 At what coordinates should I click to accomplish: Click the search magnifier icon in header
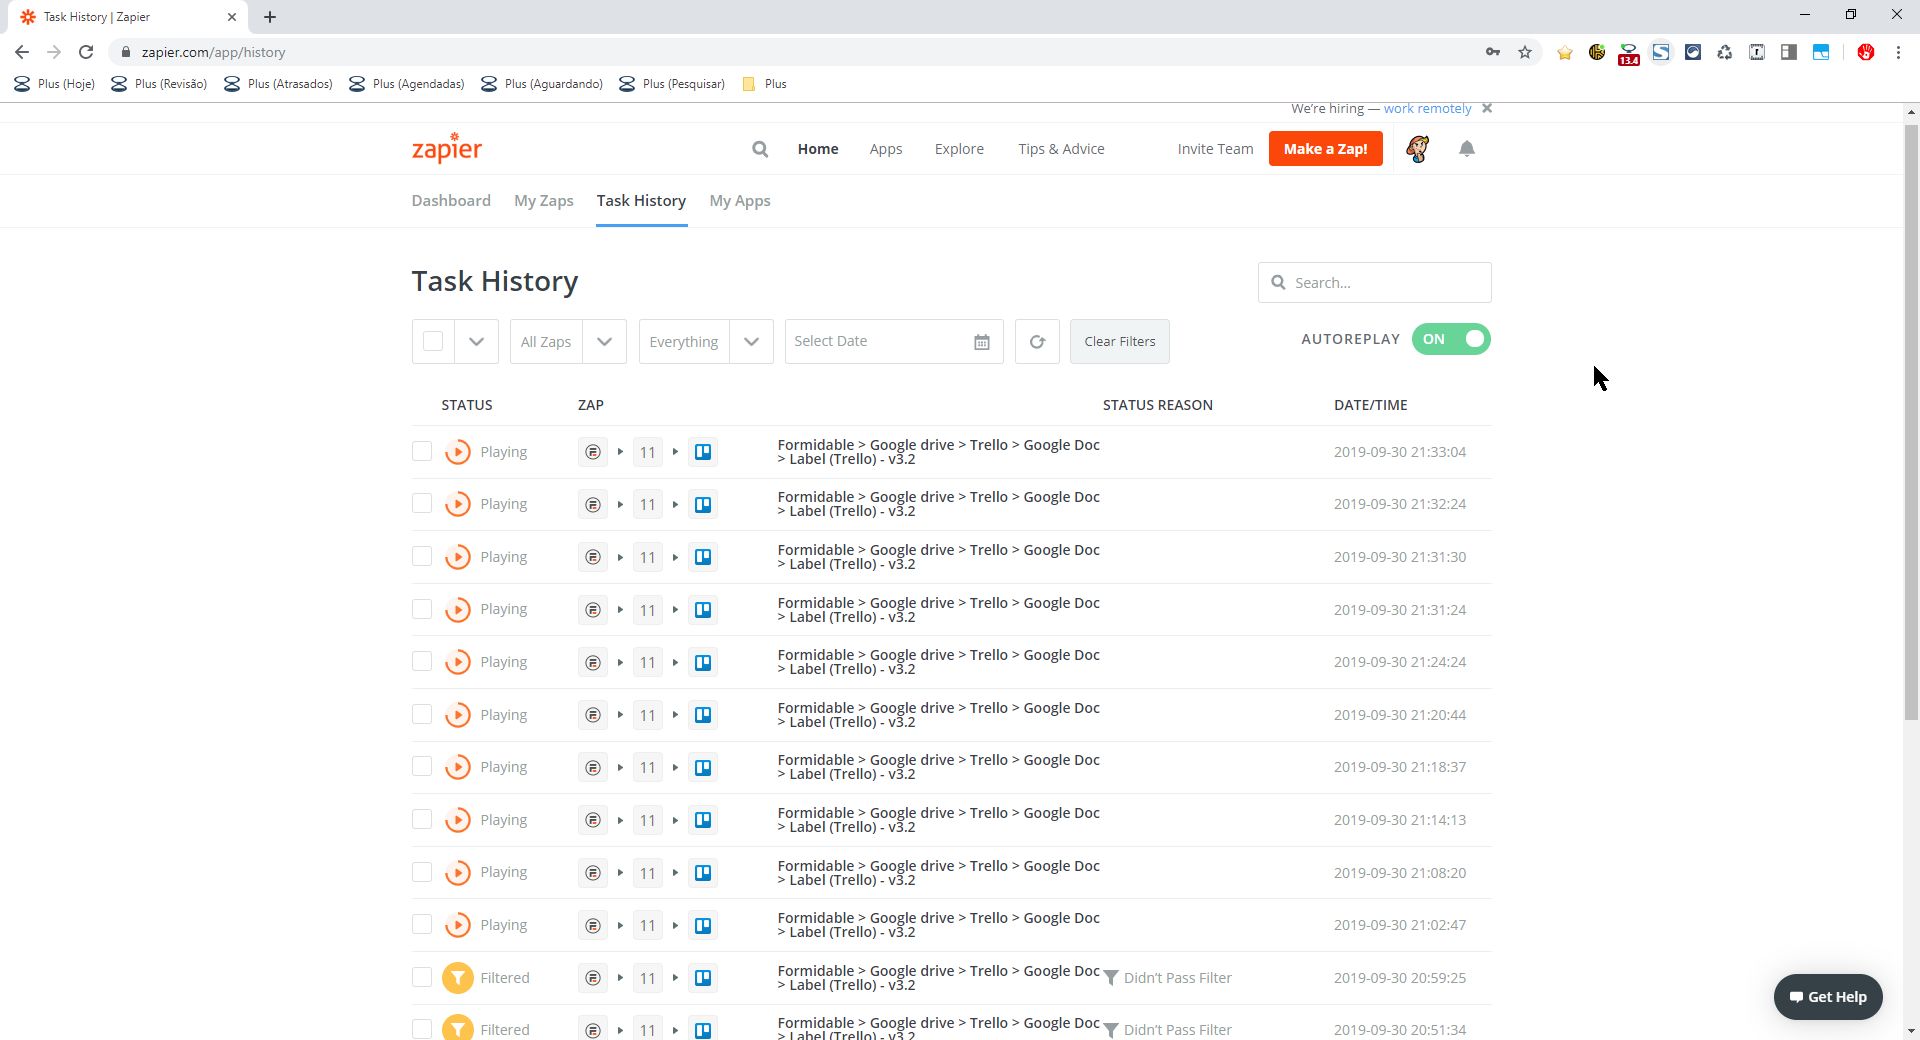coord(760,149)
